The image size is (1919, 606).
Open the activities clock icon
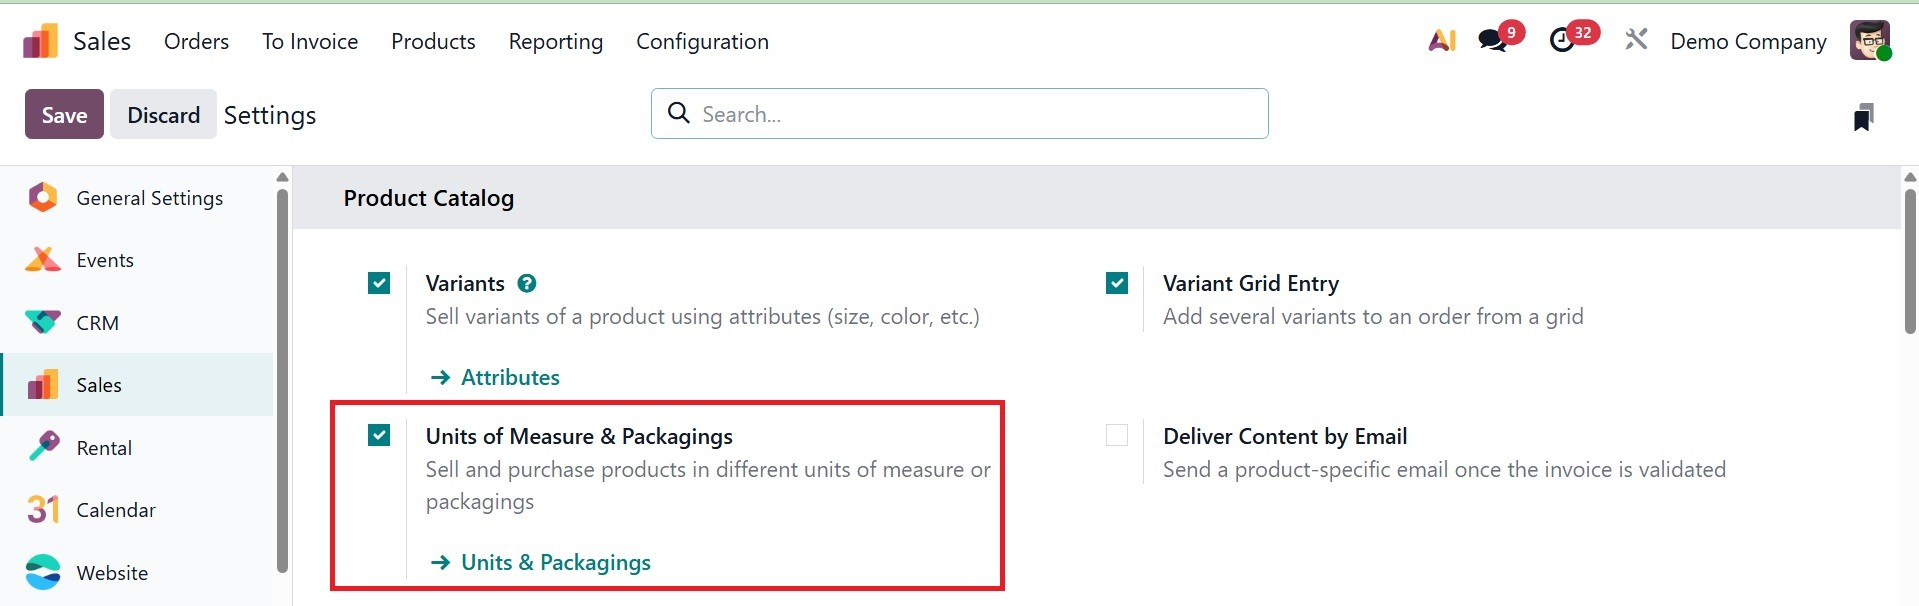point(1562,41)
